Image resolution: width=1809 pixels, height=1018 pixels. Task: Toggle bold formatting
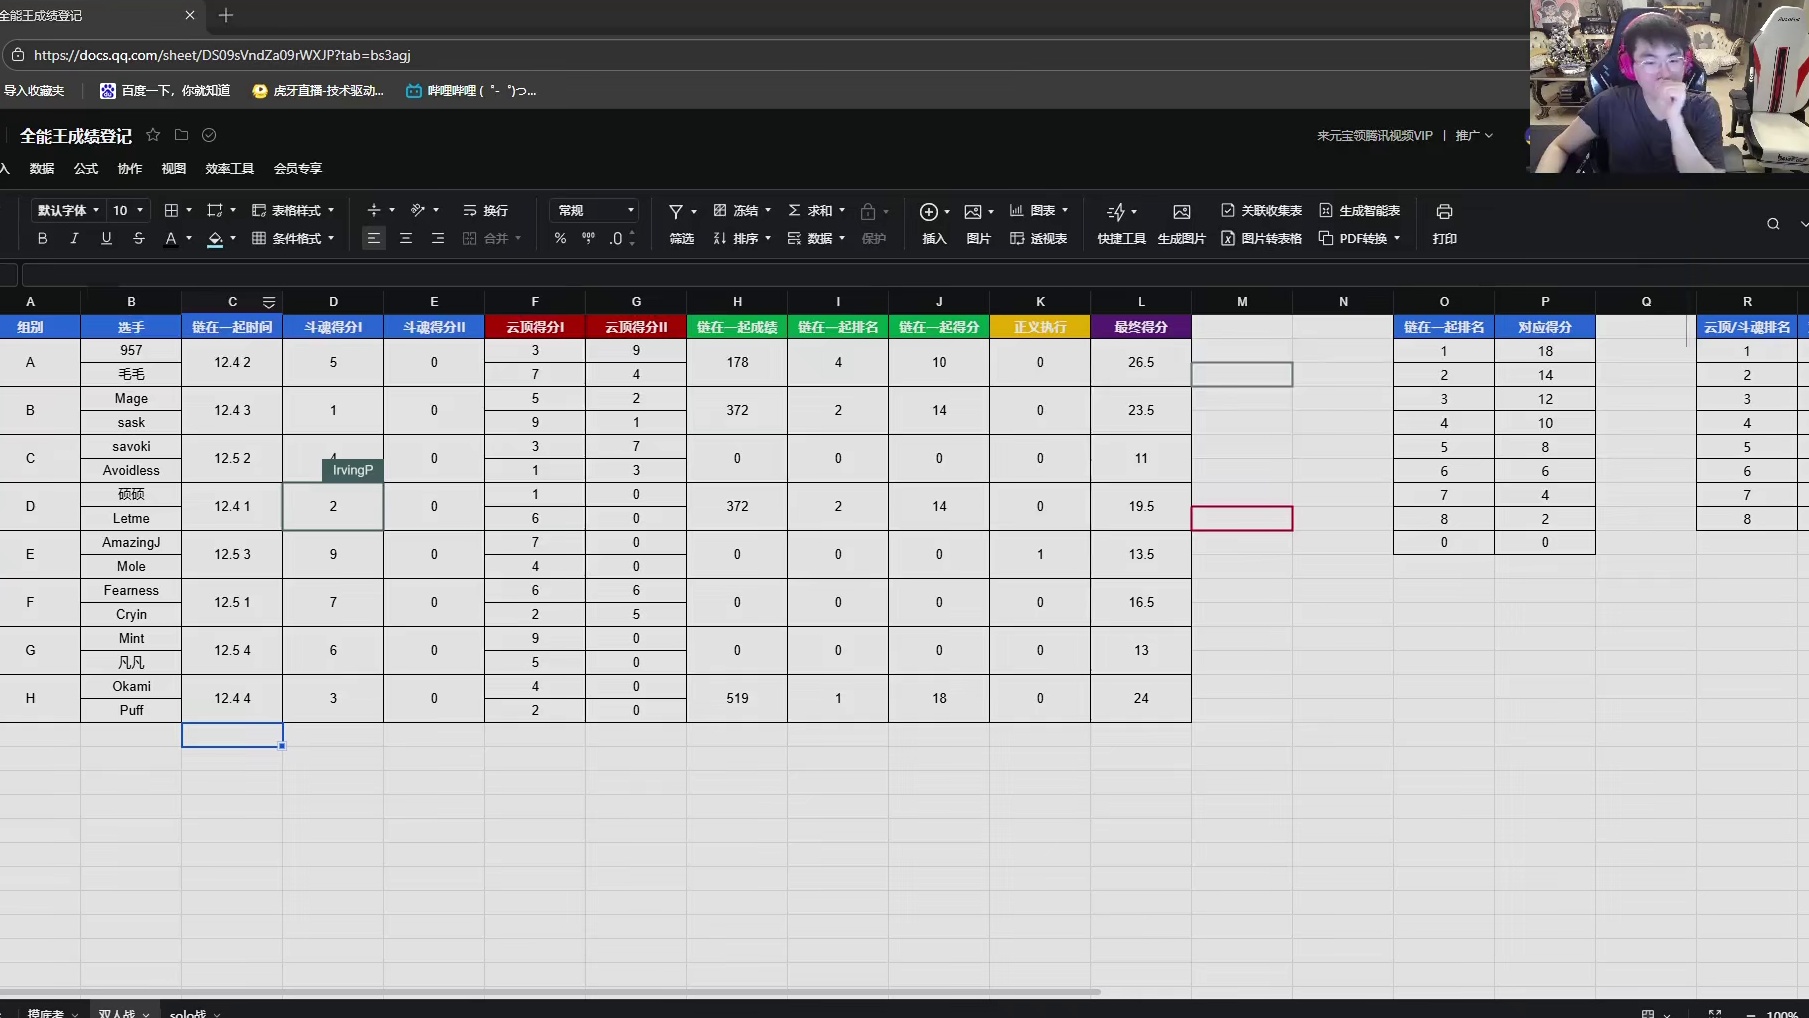click(x=42, y=238)
